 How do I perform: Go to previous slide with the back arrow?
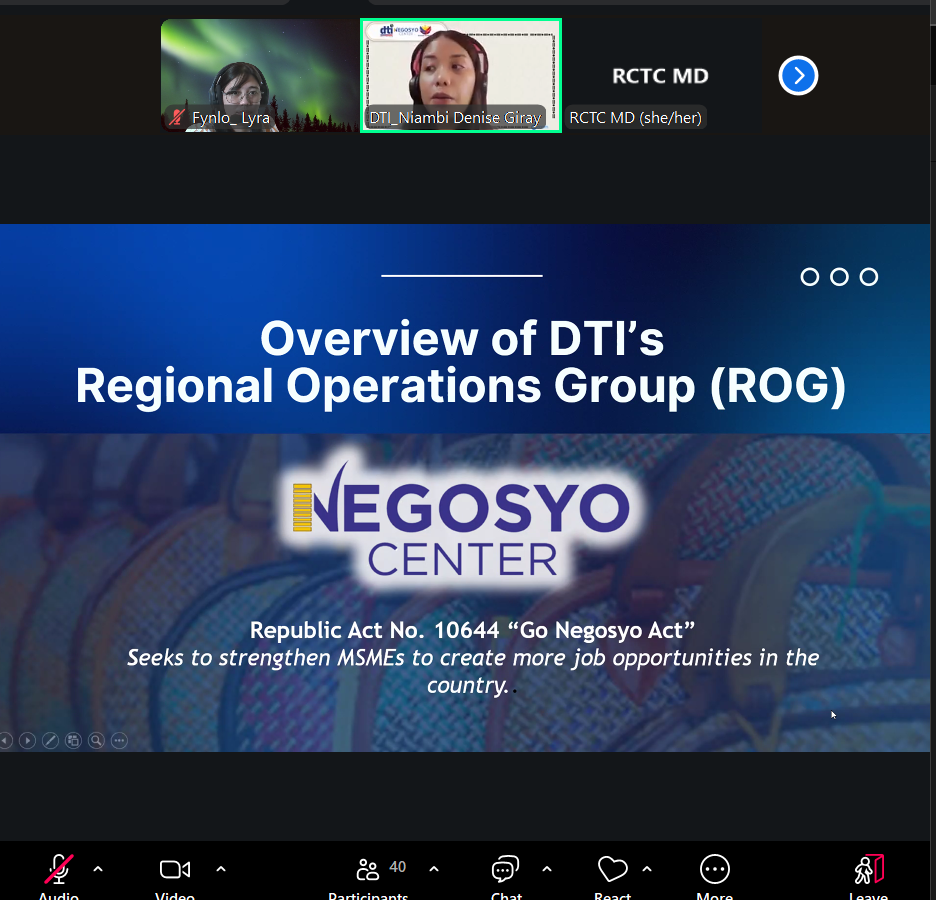pyautogui.click(x=7, y=740)
